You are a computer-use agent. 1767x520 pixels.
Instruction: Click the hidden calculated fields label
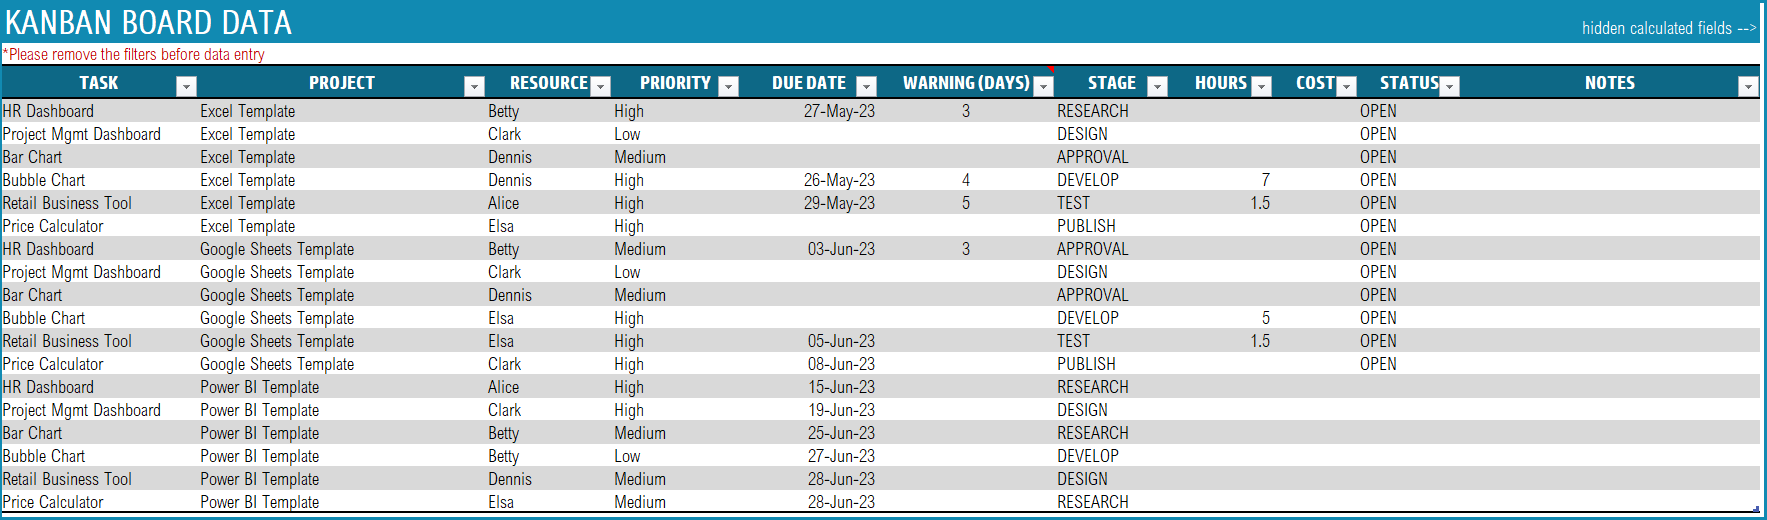tap(1668, 28)
